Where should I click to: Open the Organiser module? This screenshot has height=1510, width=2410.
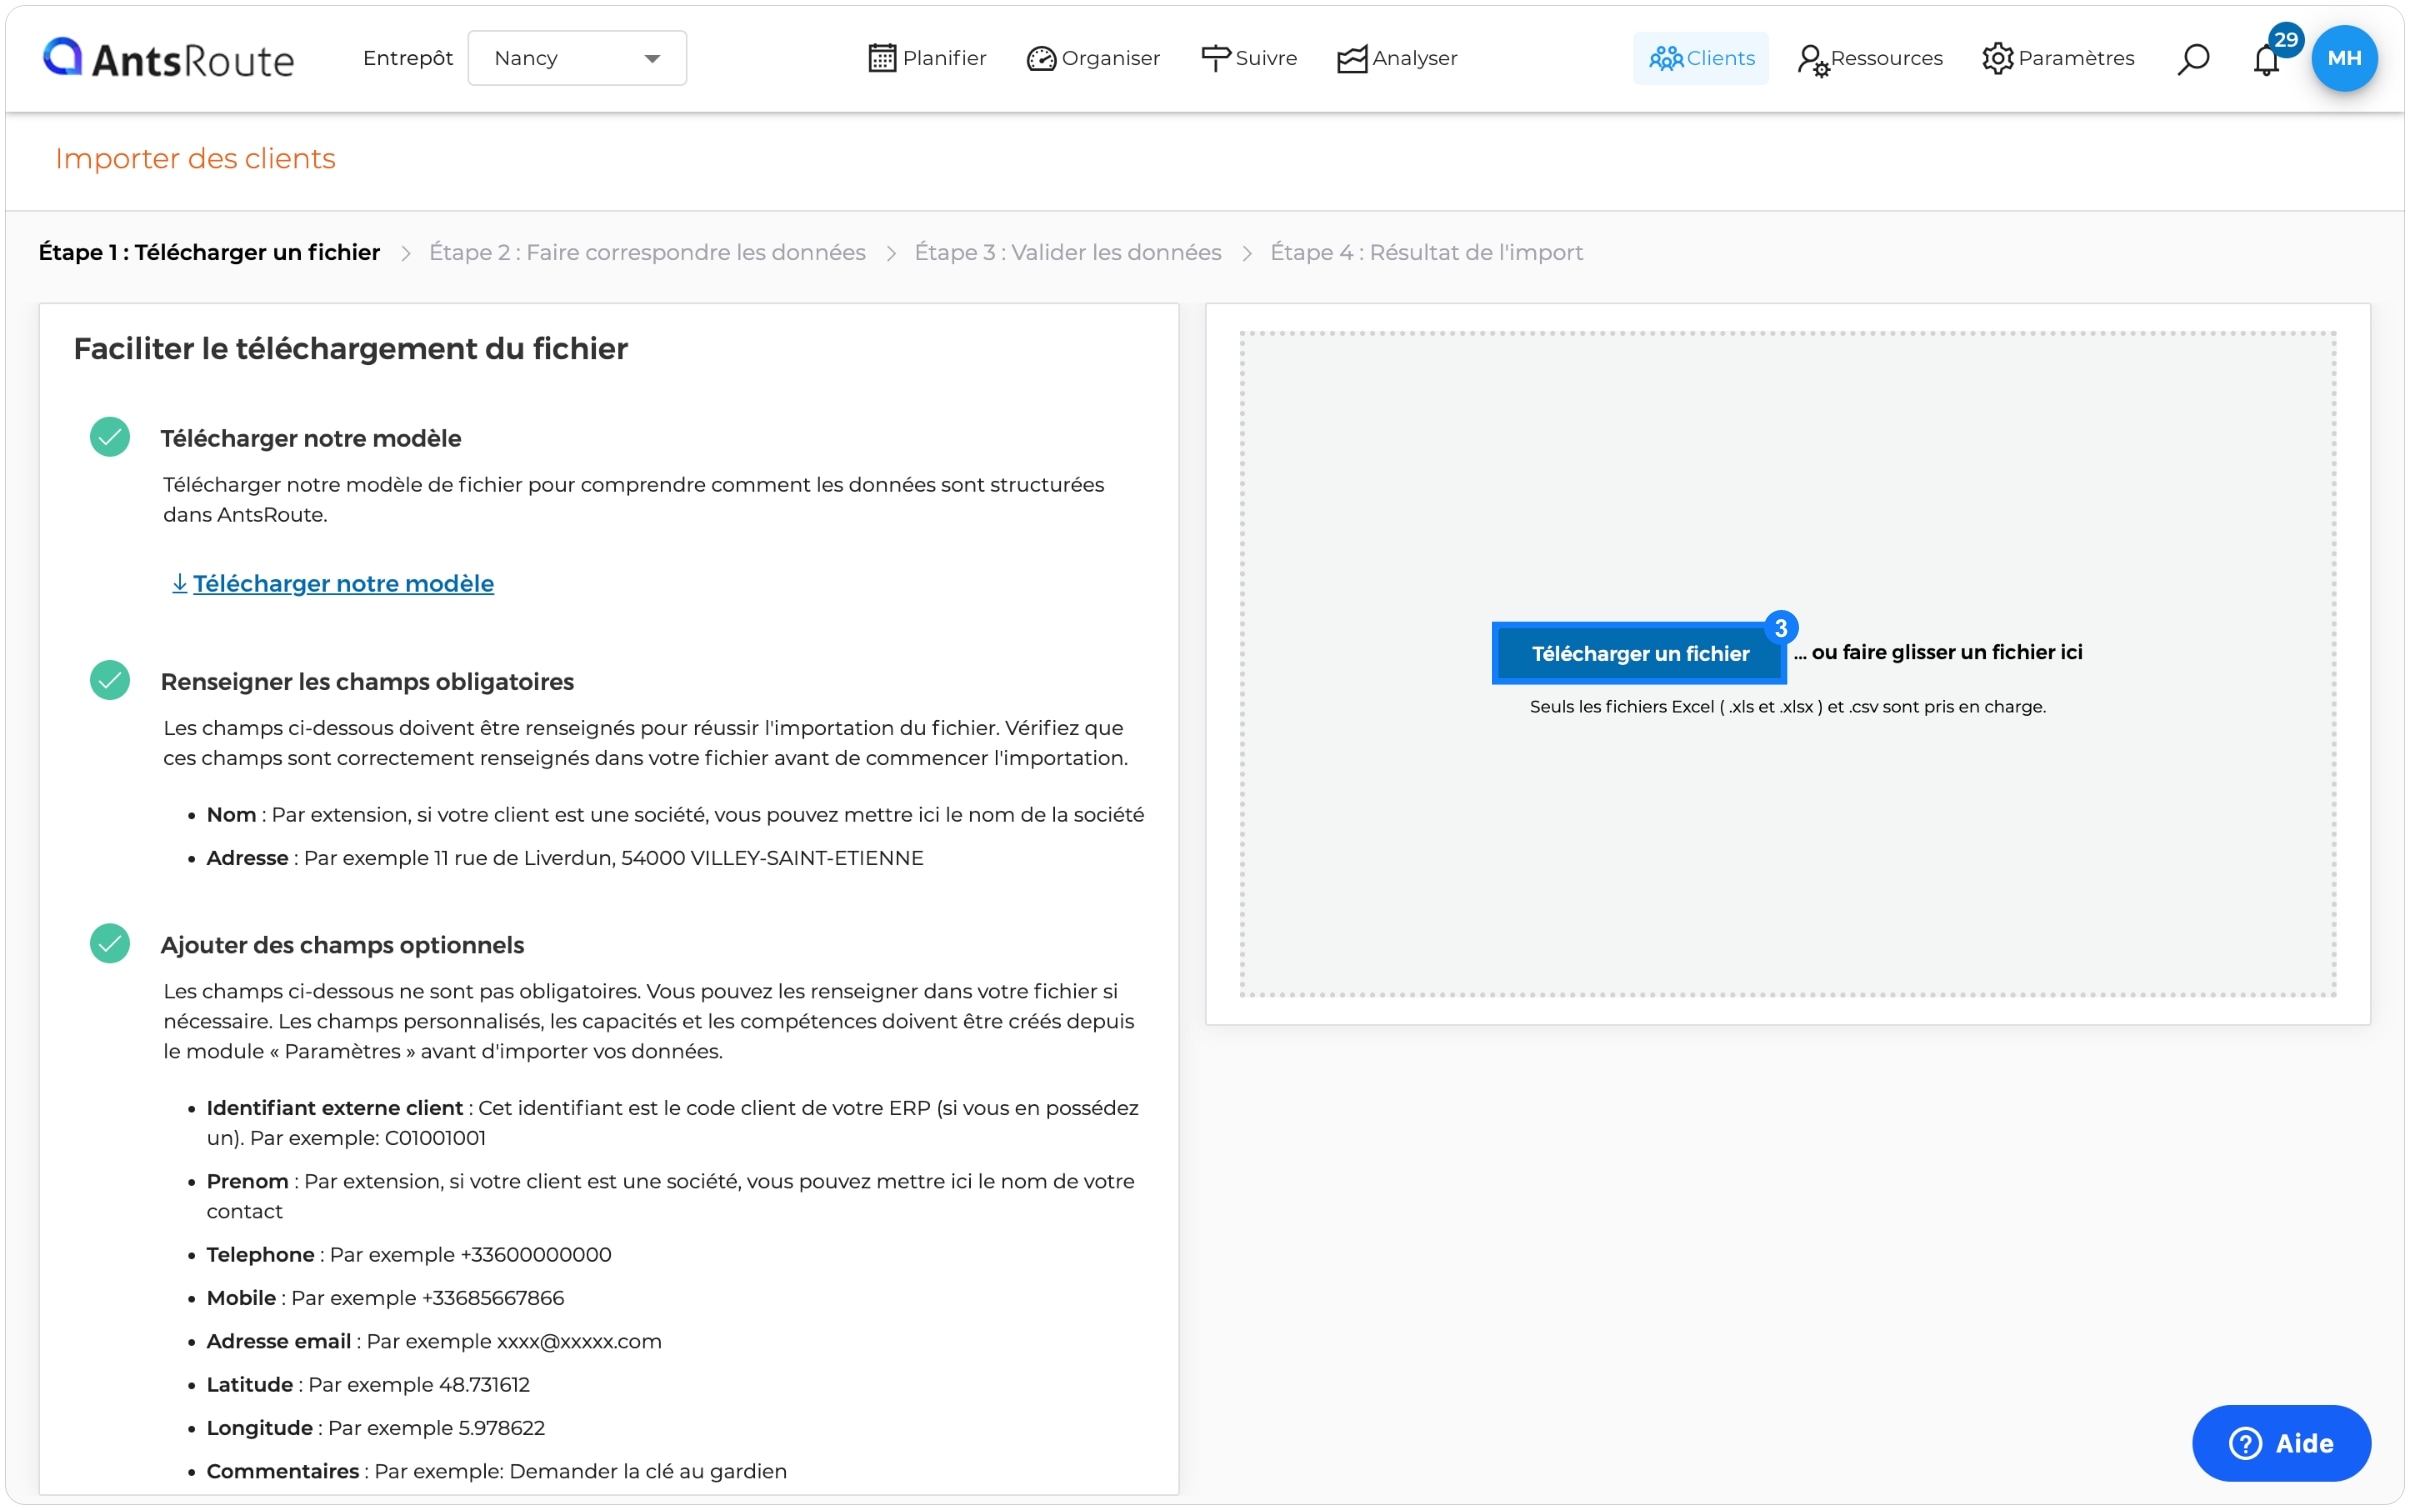click(1093, 58)
